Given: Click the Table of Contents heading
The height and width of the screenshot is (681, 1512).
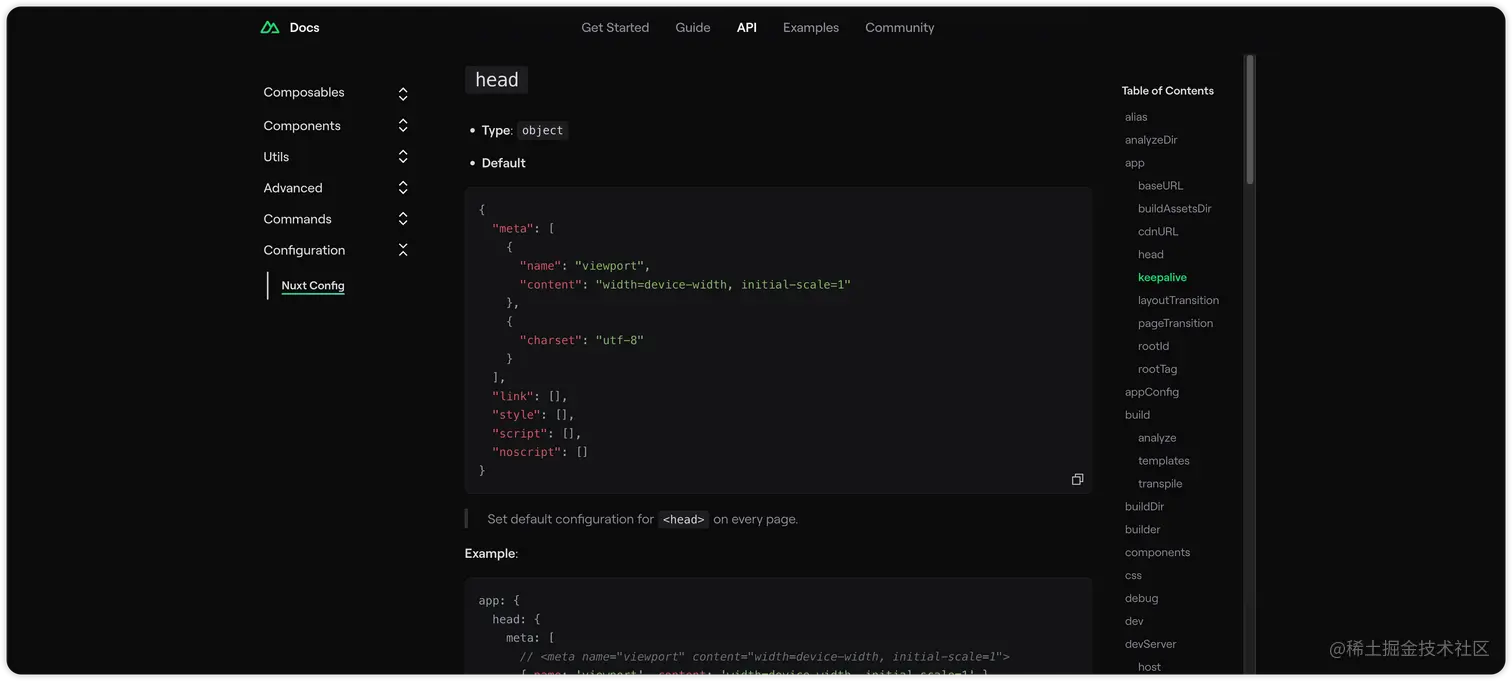Looking at the screenshot, I should pyautogui.click(x=1167, y=91).
